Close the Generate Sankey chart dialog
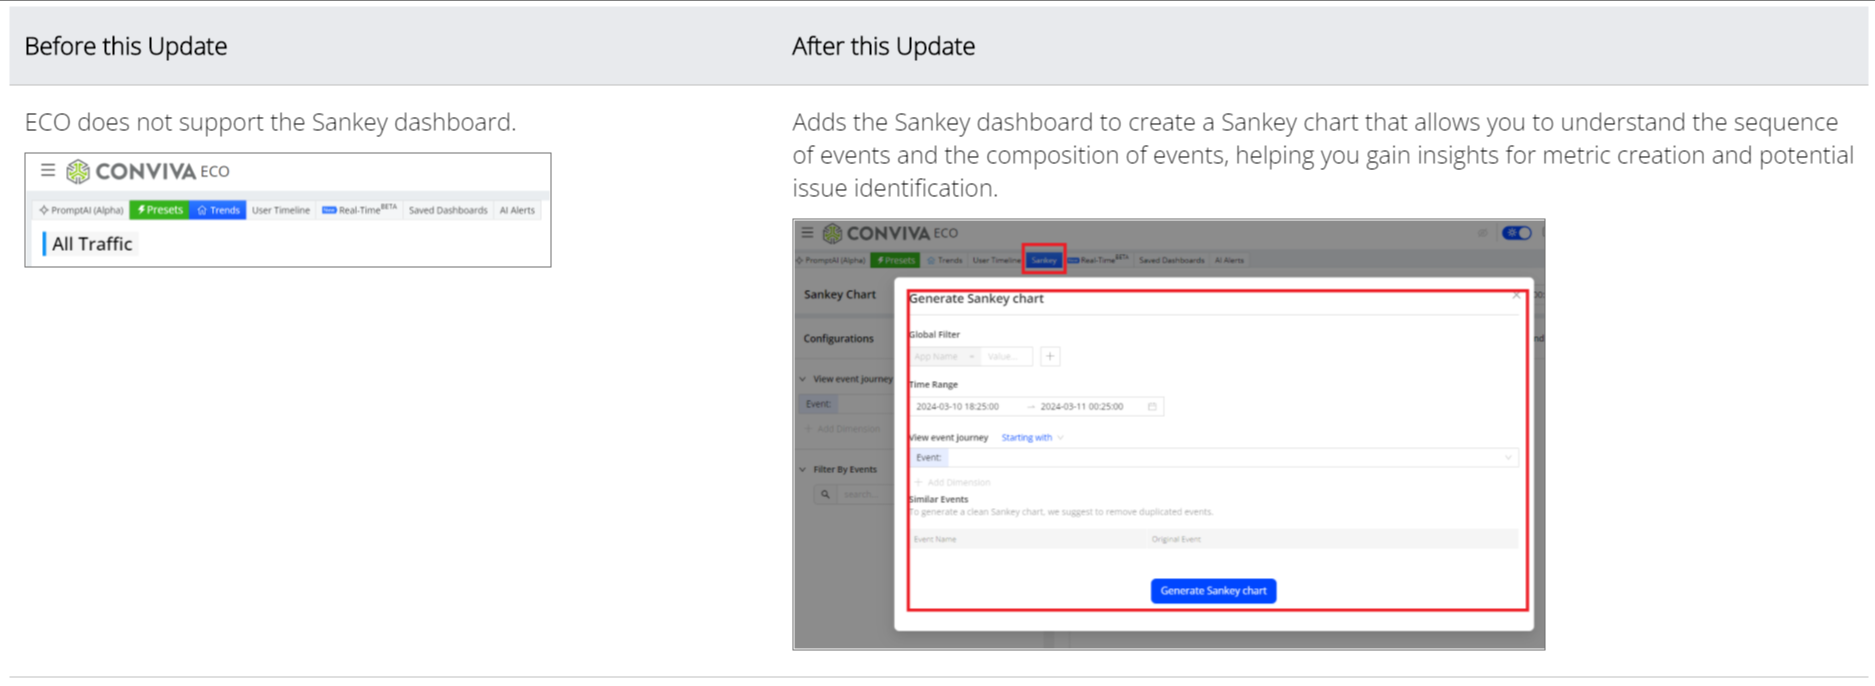1875x686 pixels. coord(1516,296)
